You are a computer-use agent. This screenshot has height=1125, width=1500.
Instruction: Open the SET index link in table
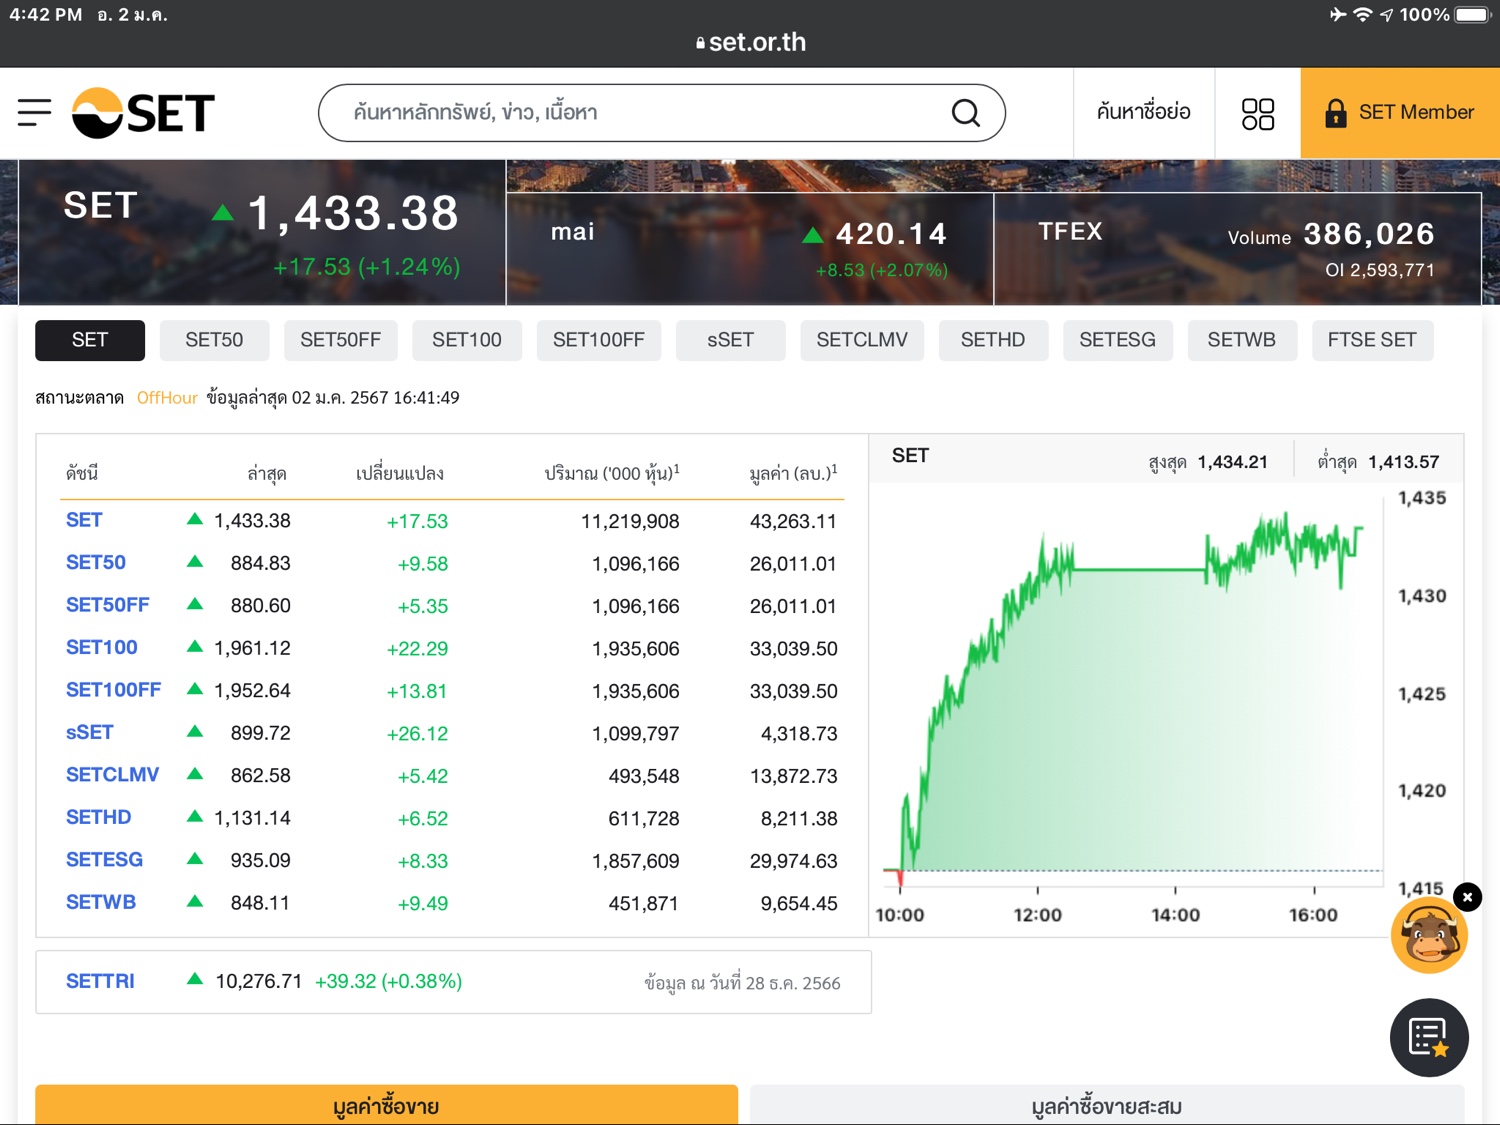coord(84,520)
